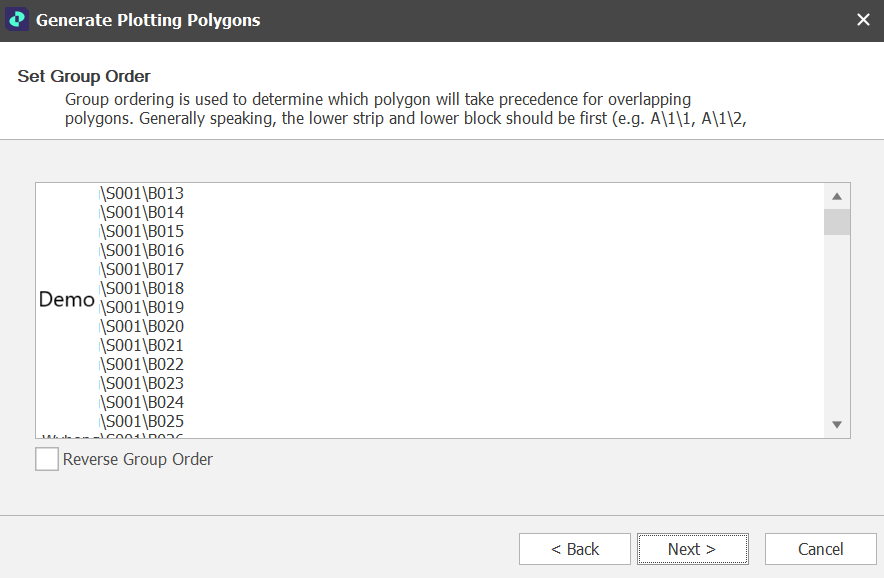884x578 pixels.
Task: Cancel the polygon generation wizard
Action: [820, 549]
